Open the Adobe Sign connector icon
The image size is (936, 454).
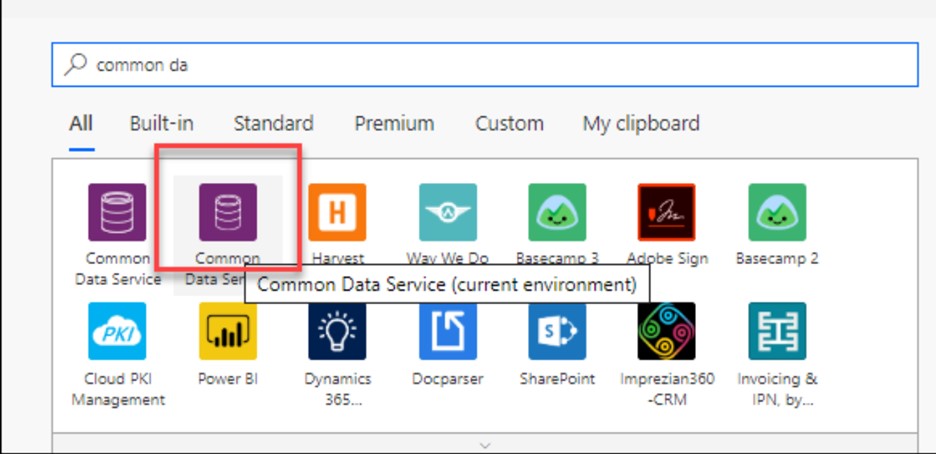(x=667, y=212)
